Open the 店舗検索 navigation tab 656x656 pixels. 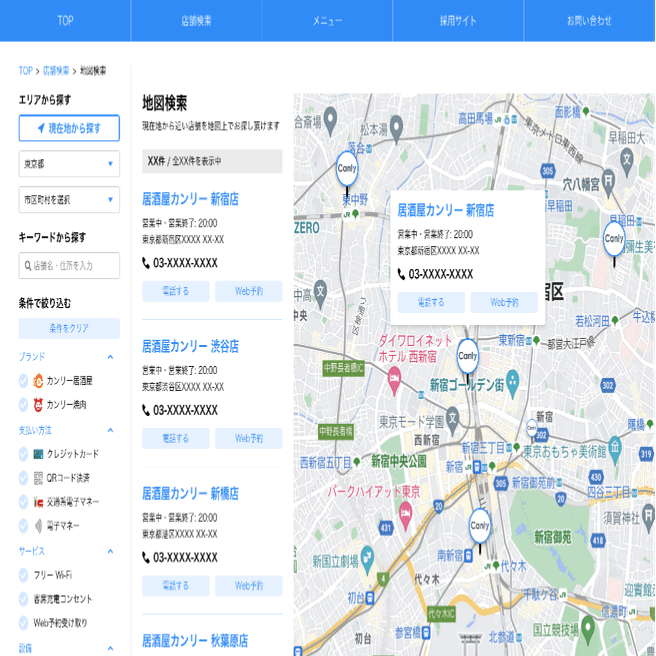[196, 20]
